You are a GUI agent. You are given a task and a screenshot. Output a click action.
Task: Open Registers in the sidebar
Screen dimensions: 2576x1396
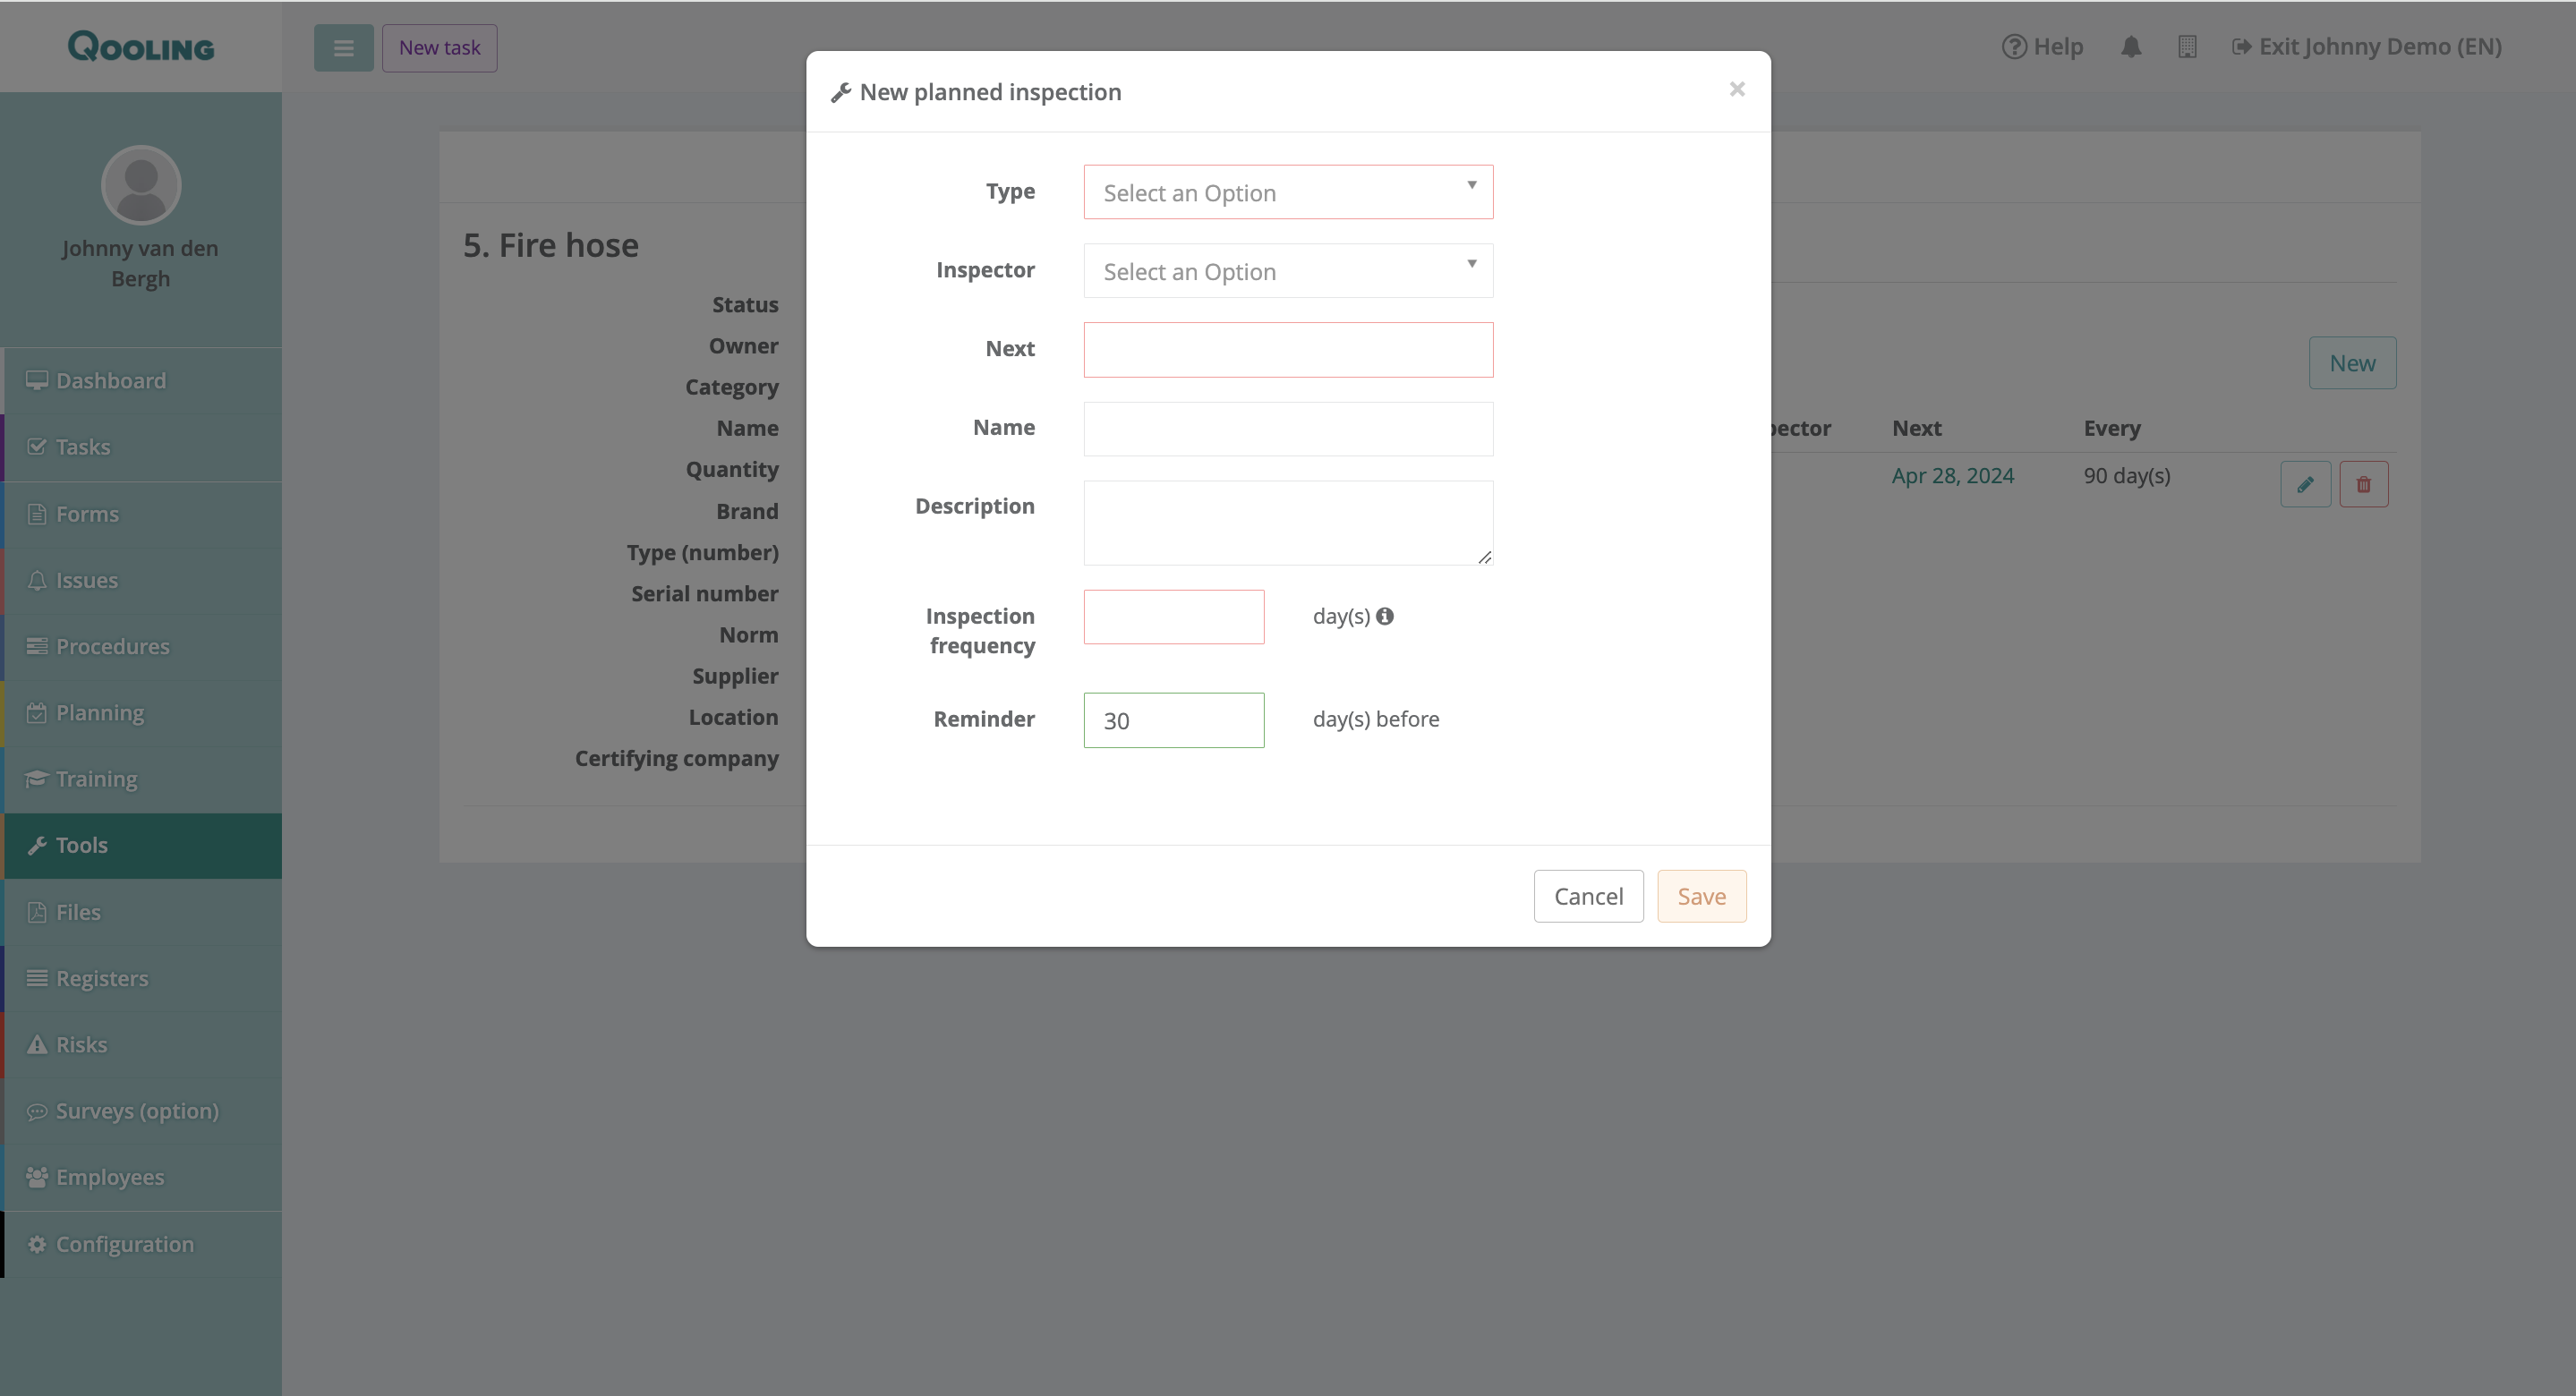click(x=102, y=978)
